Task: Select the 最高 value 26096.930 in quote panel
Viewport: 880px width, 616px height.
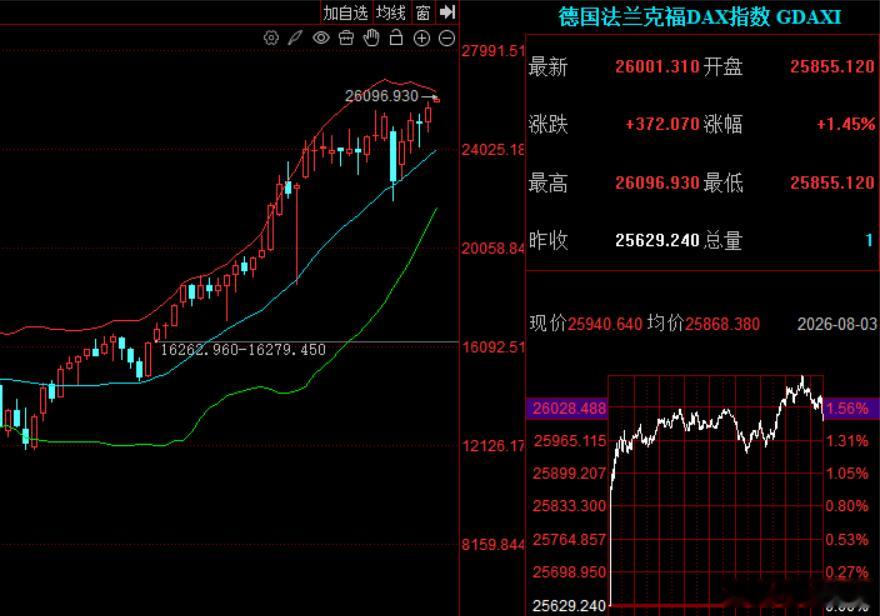Action: pyautogui.click(x=657, y=183)
